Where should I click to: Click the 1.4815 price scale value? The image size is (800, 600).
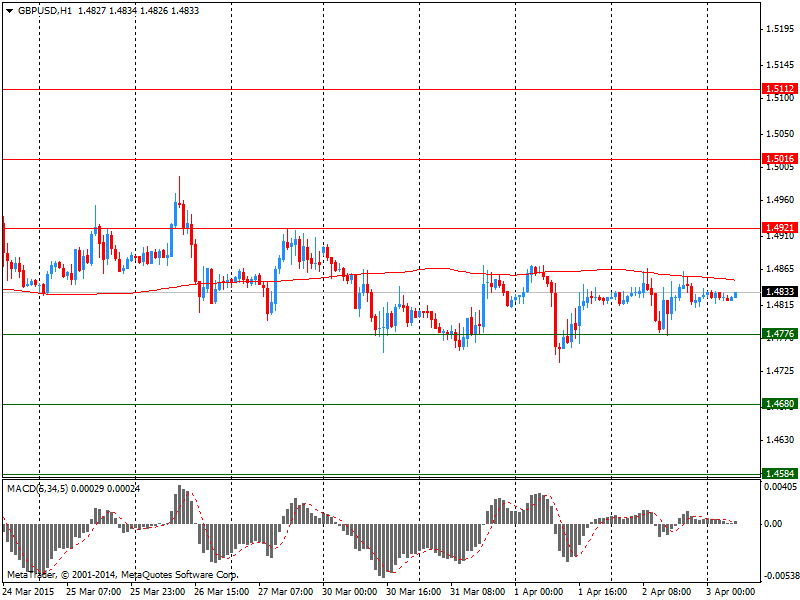(x=780, y=305)
